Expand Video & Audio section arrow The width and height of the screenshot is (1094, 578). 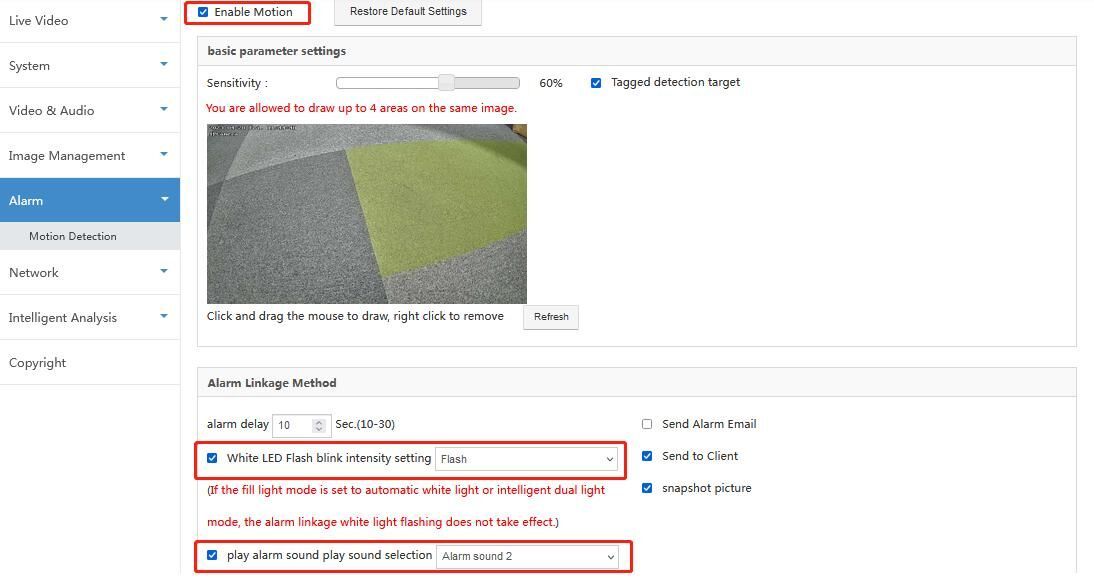coord(164,110)
